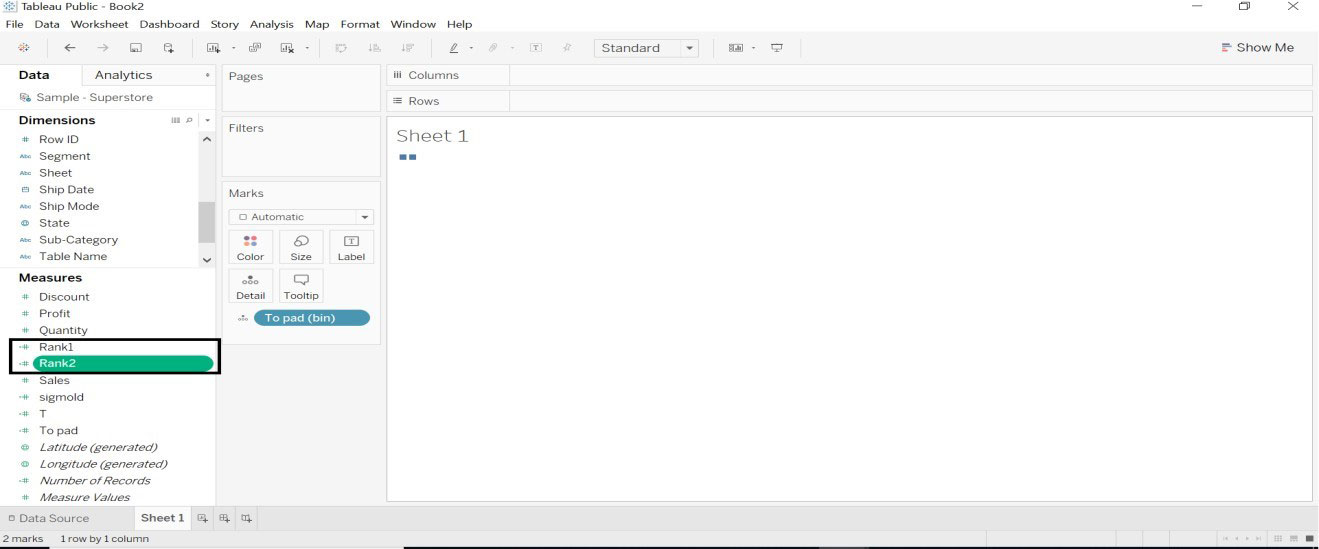Click the Dimensions list scroll-down arrow
Screen dimensions: 1319x549
coord(207,259)
